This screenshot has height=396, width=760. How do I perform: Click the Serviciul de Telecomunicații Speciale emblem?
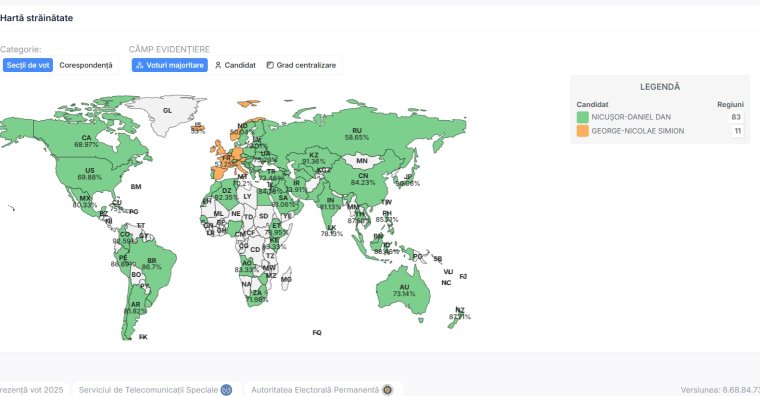tap(226, 390)
